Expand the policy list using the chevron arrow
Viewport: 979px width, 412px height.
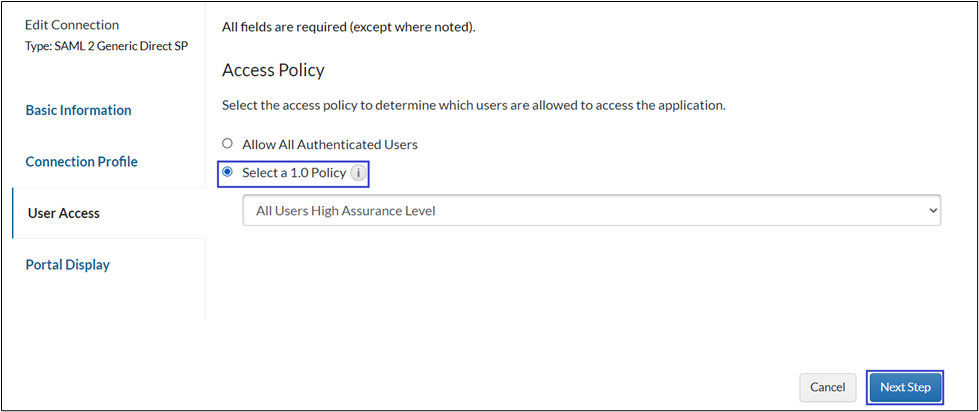932,210
